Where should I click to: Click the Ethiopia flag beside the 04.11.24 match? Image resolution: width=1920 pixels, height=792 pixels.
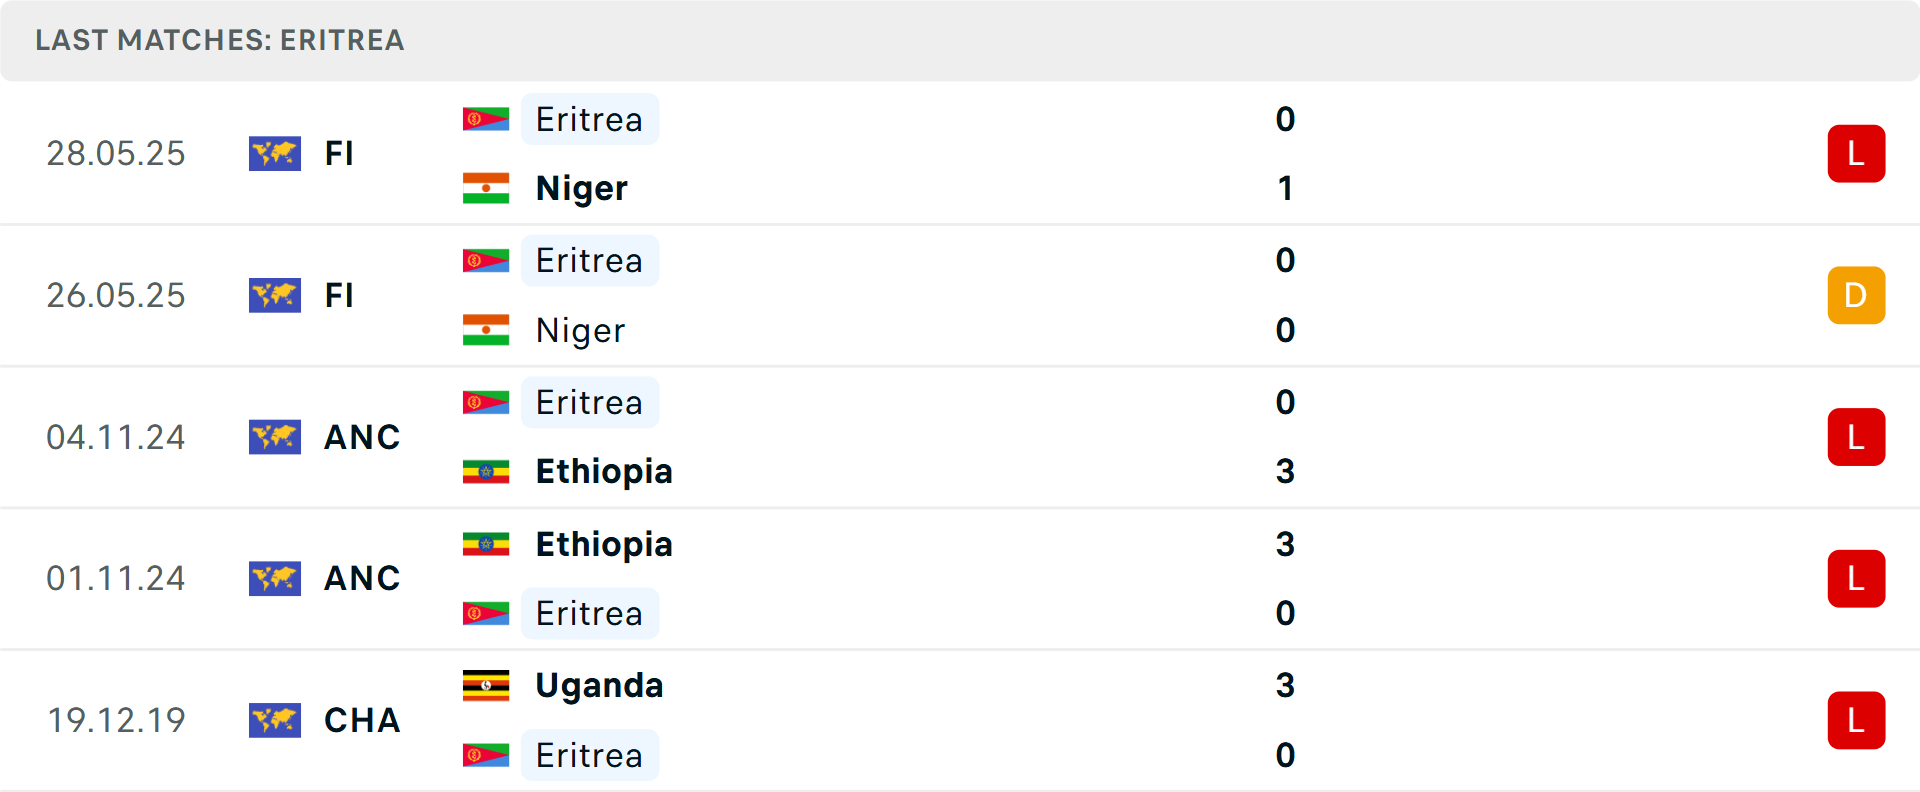(487, 471)
